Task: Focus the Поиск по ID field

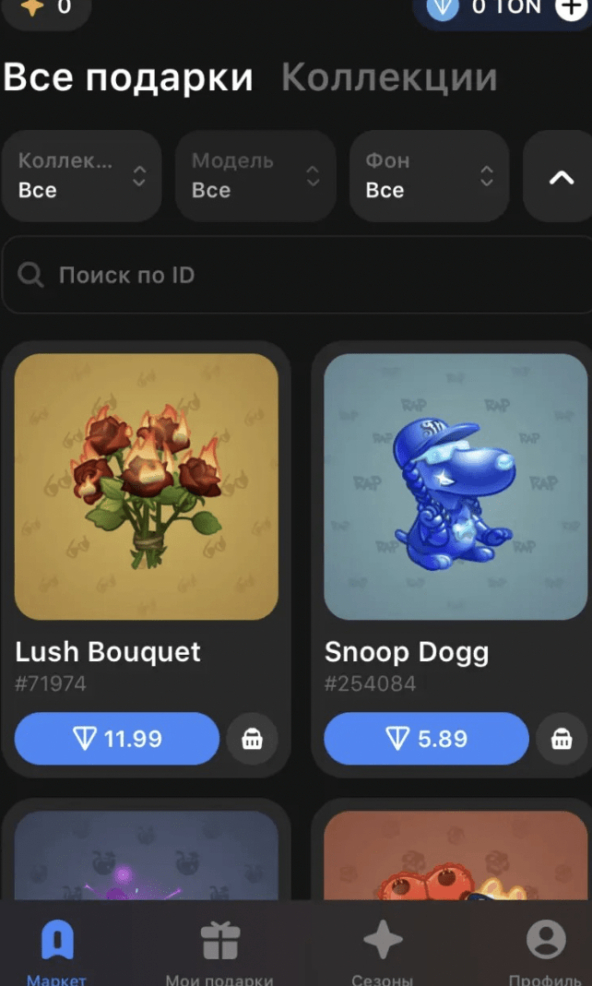Action: (297, 275)
